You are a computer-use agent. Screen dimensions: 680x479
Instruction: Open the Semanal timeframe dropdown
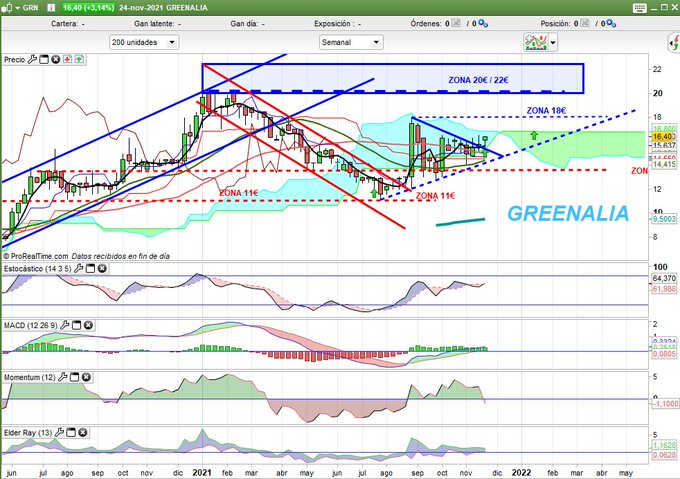coord(351,42)
